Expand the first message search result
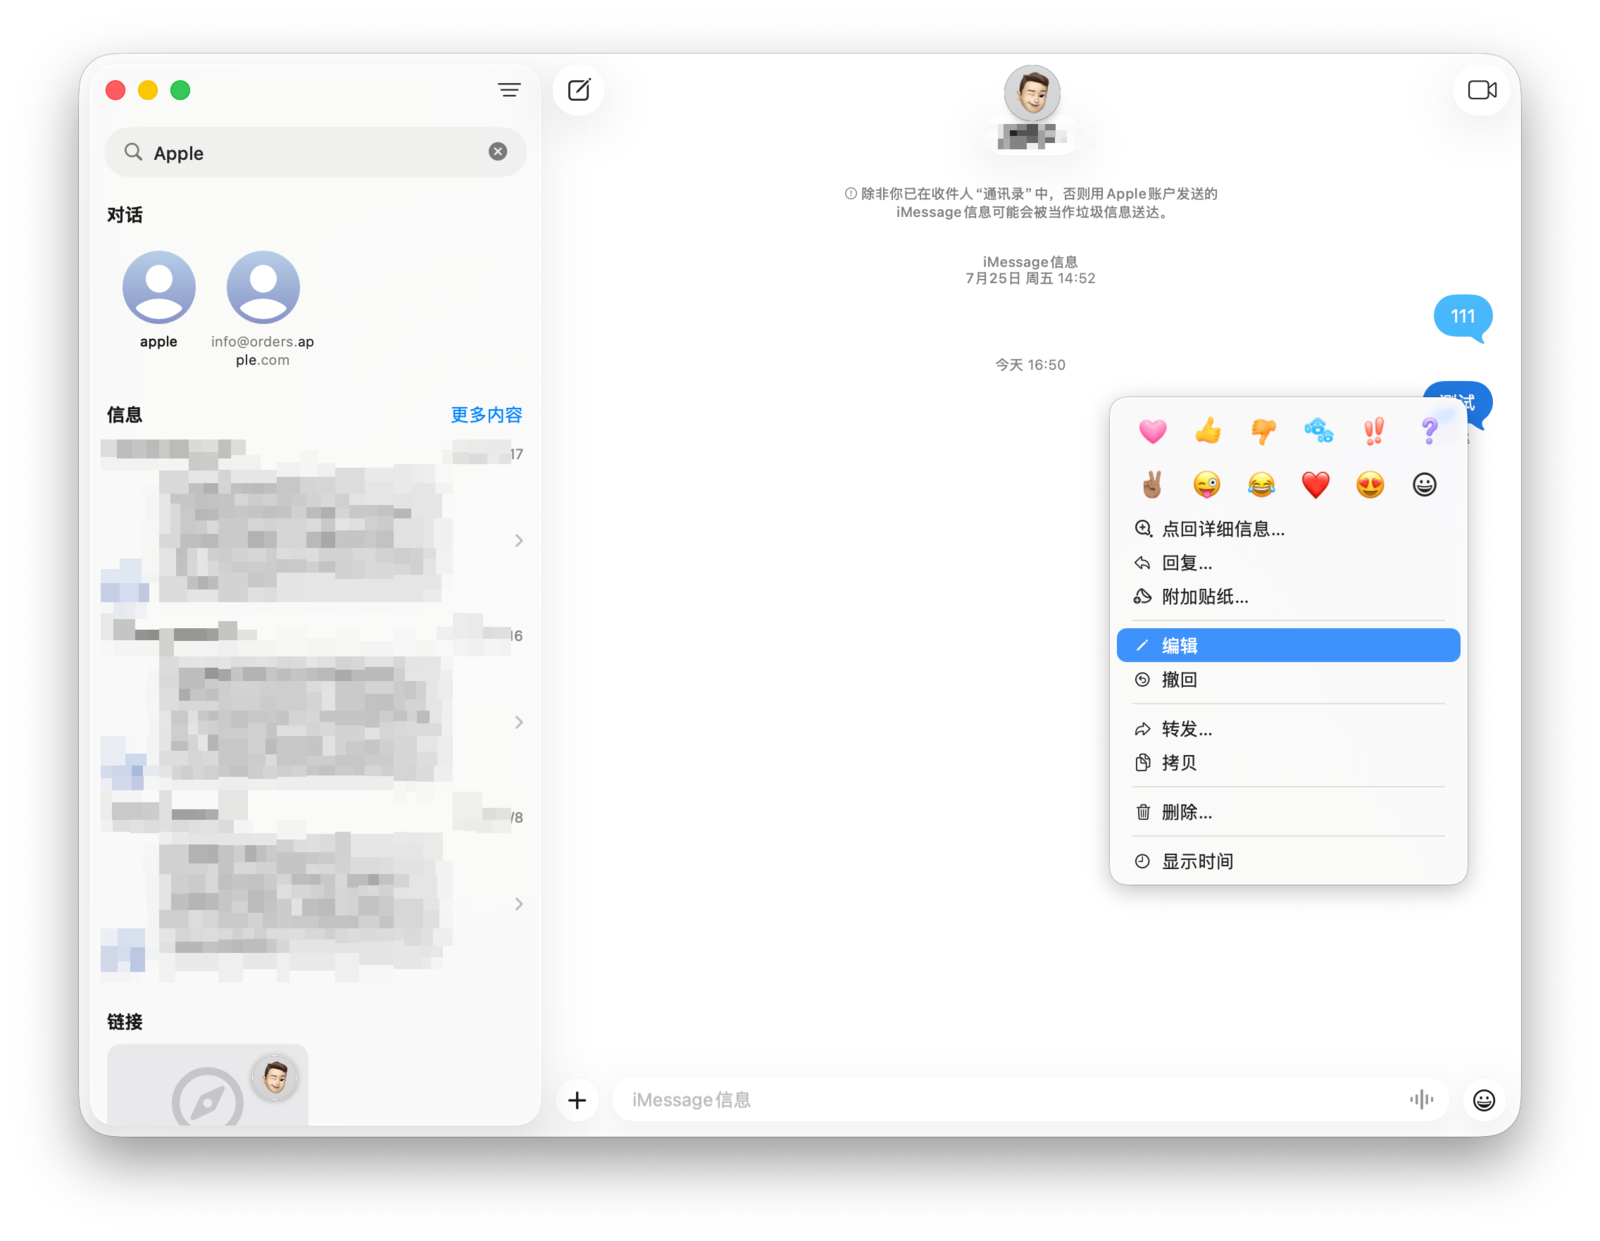1600x1241 pixels. (518, 541)
